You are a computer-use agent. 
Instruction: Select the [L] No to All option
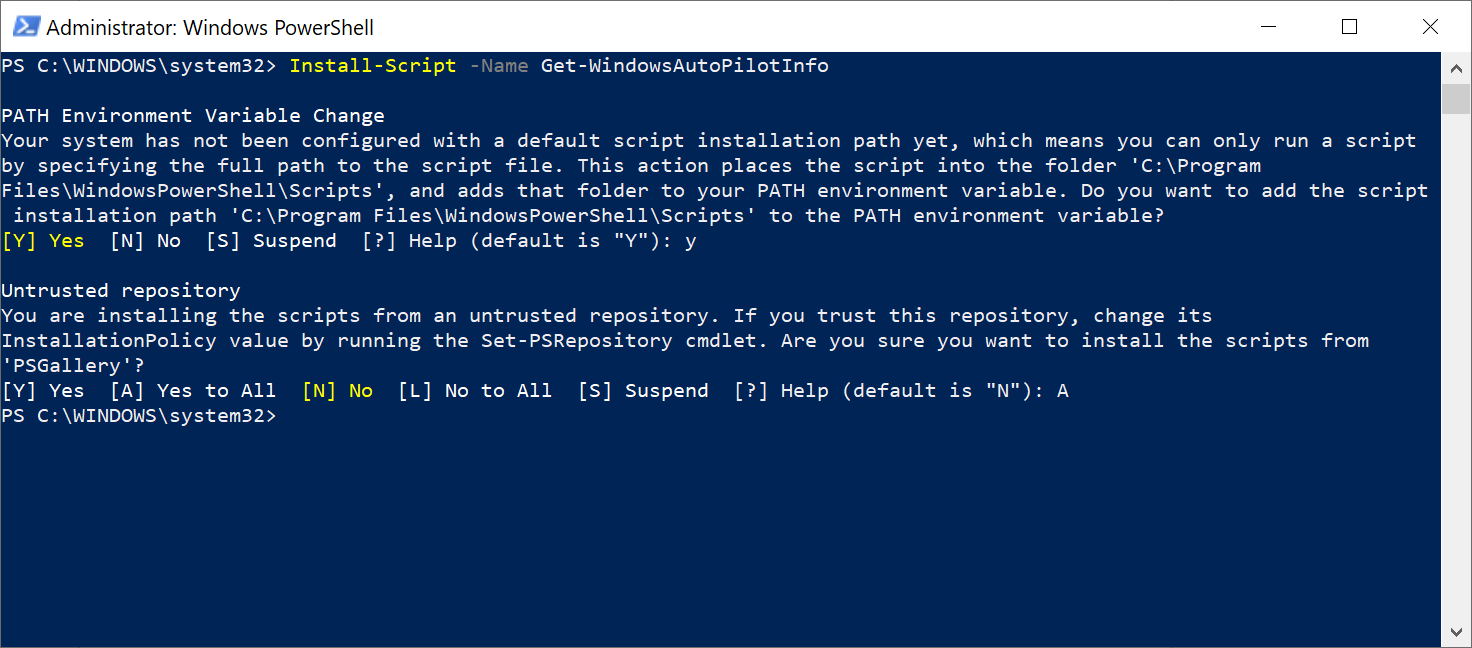pyautogui.click(x=475, y=390)
